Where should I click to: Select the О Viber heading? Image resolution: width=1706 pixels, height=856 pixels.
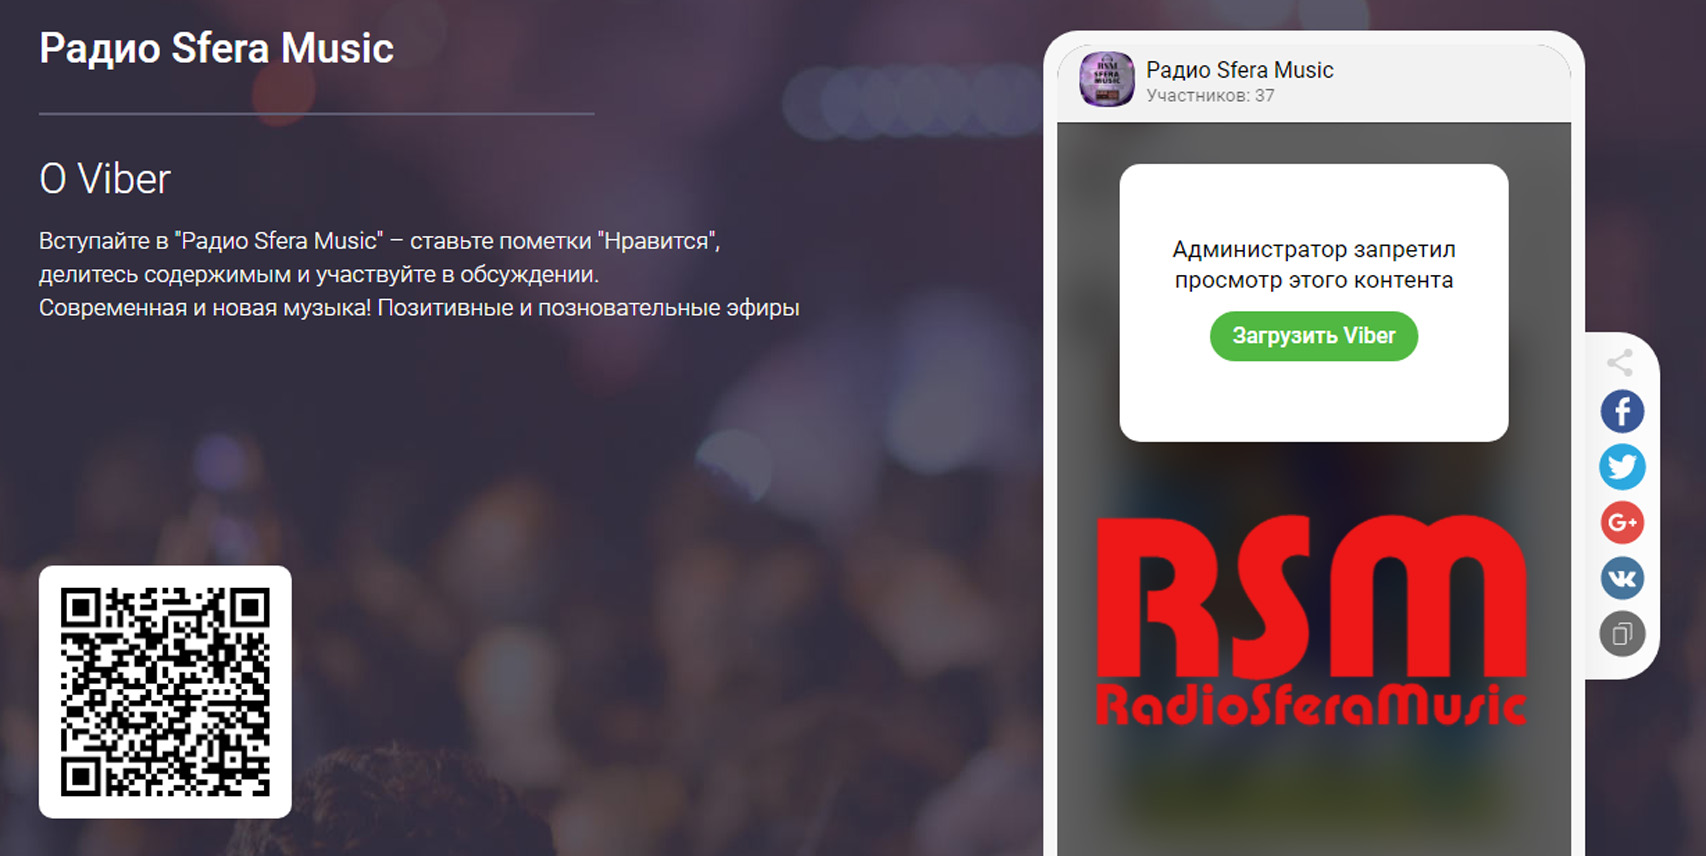pos(105,179)
